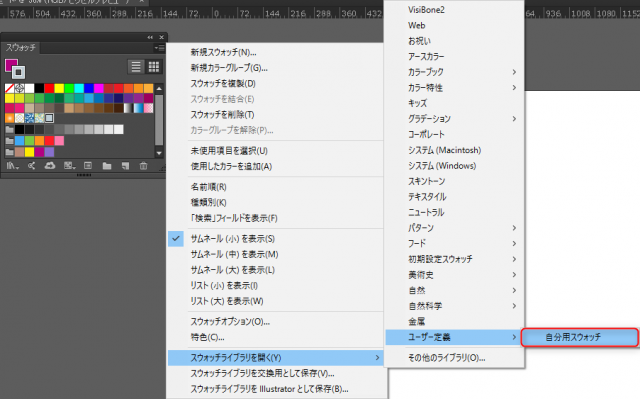The height and width of the screenshot is (399, 640).
Task: Switch swatches to thumbnail grid view
Action: (x=153, y=66)
